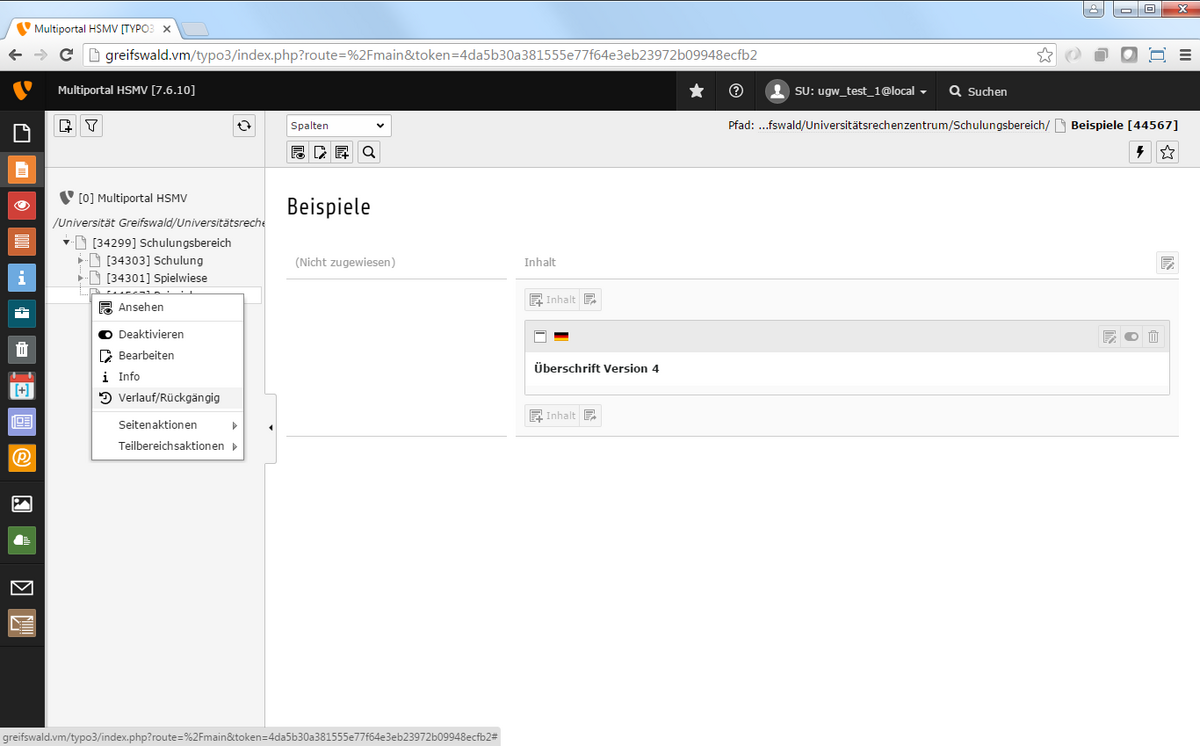Choose Deaktivieren in context menu
1200x746 pixels.
tap(151, 334)
